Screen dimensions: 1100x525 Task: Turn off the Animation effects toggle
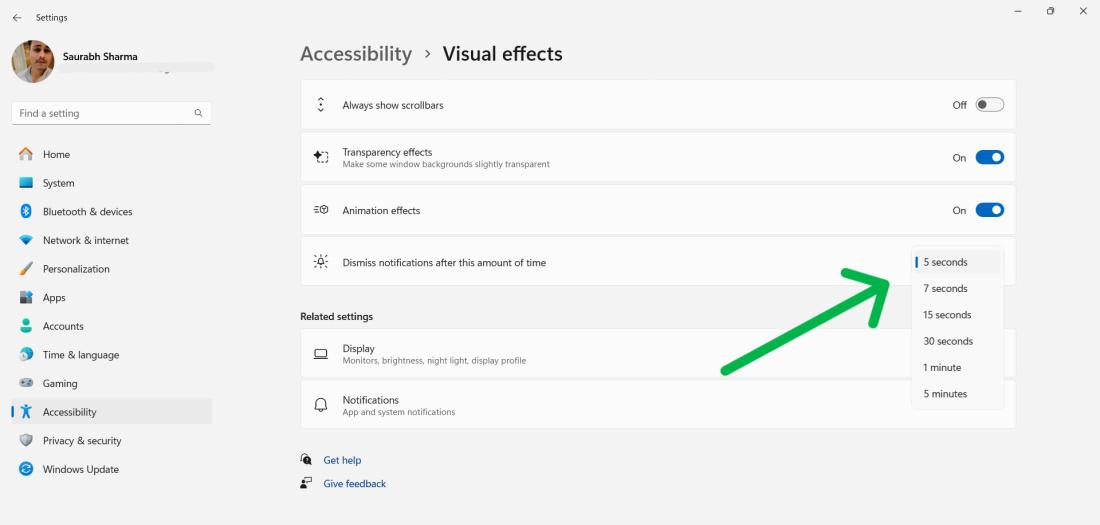click(x=989, y=210)
